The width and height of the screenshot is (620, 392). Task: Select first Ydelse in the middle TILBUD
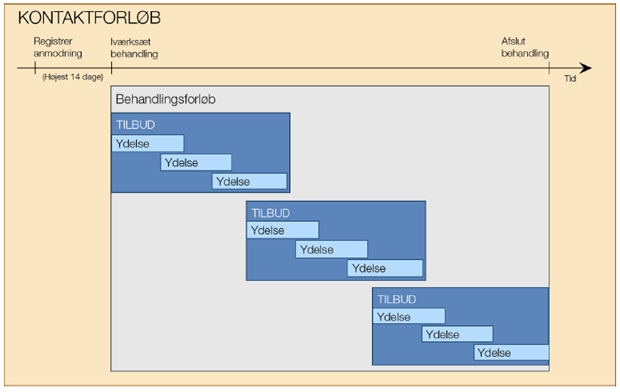[283, 230]
